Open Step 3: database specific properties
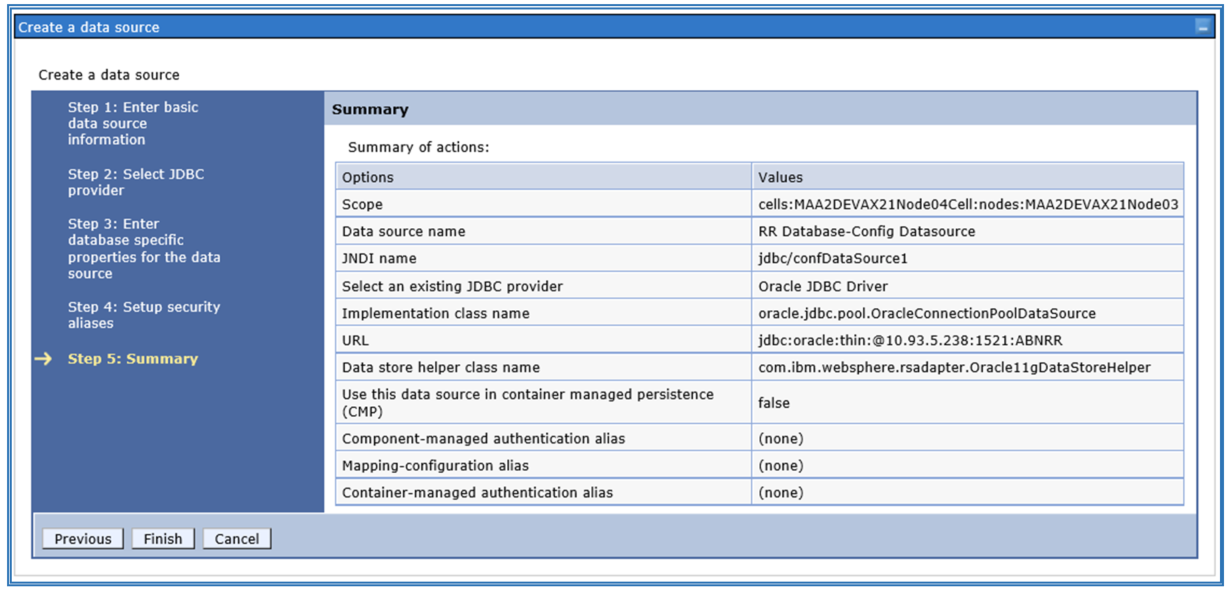The height and width of the screenshot is (592, 1226). tap(144, 249)
